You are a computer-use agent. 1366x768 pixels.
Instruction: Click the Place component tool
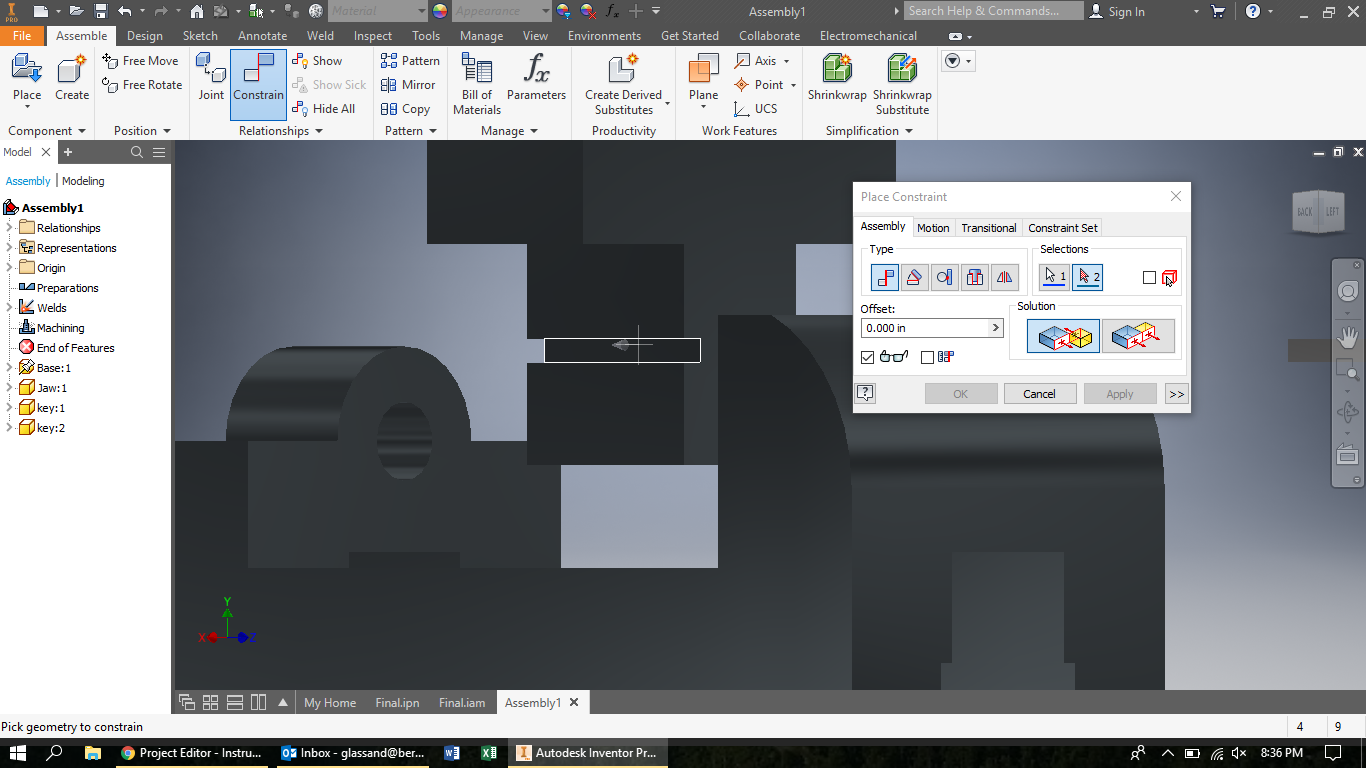pos(27,78)
